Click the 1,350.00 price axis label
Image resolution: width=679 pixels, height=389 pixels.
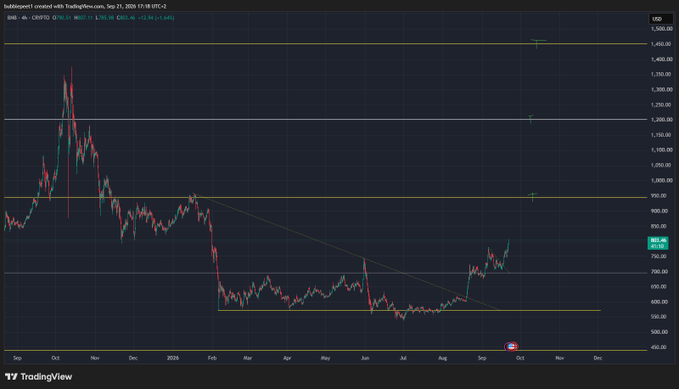click(662, 75)
